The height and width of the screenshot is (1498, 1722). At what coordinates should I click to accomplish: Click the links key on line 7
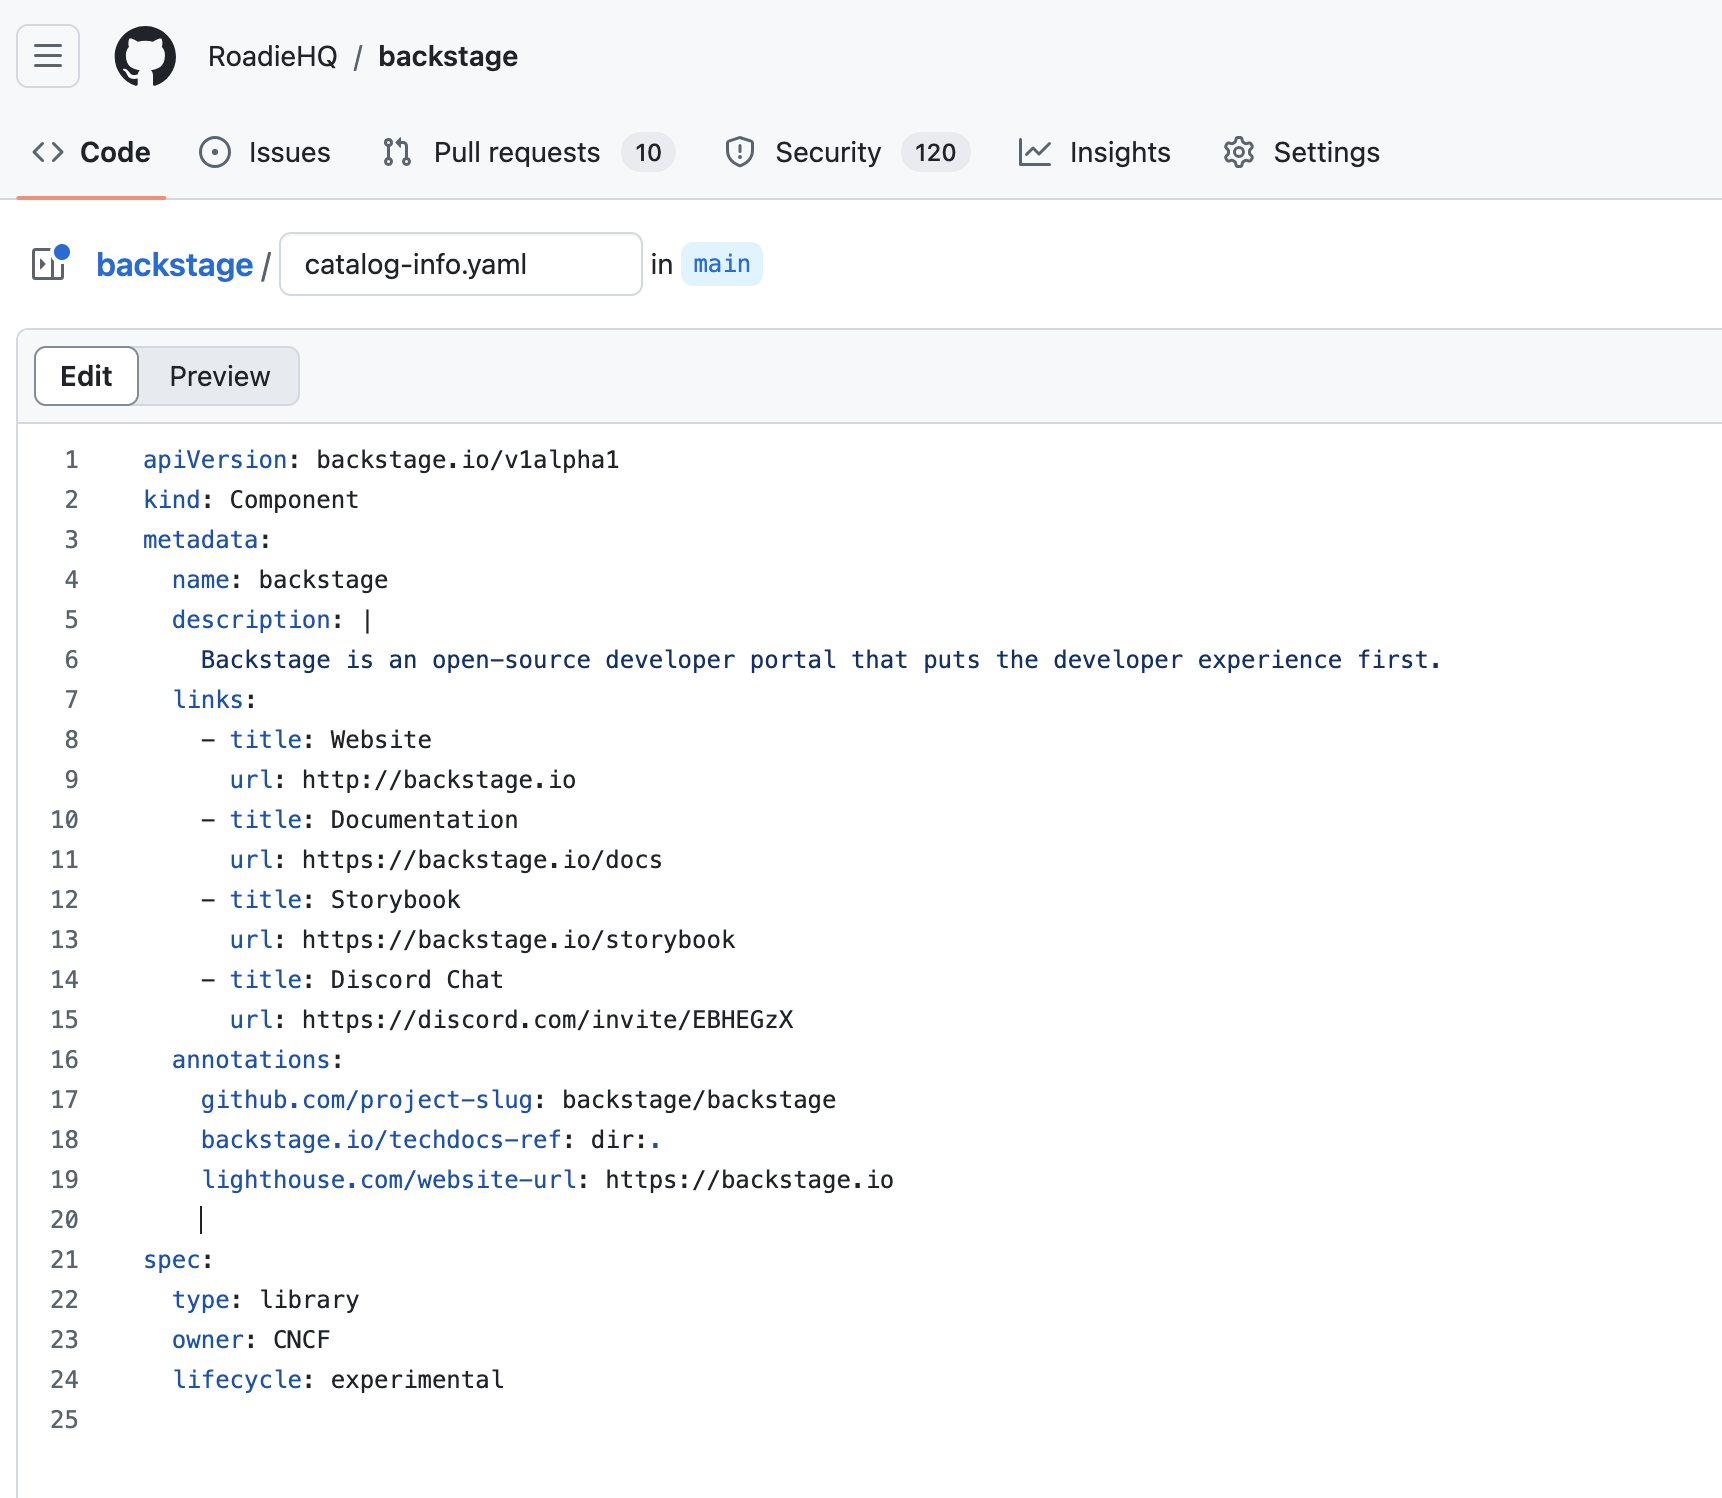[x=208, y=700]
